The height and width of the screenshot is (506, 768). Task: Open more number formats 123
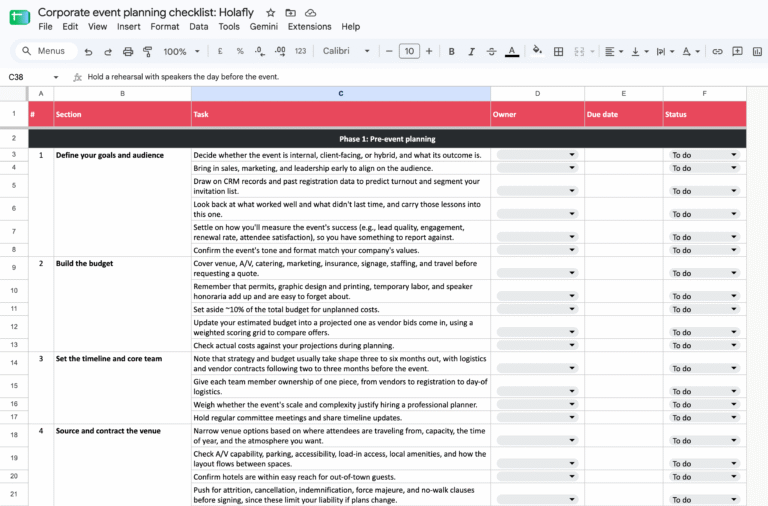click(300, 51)
